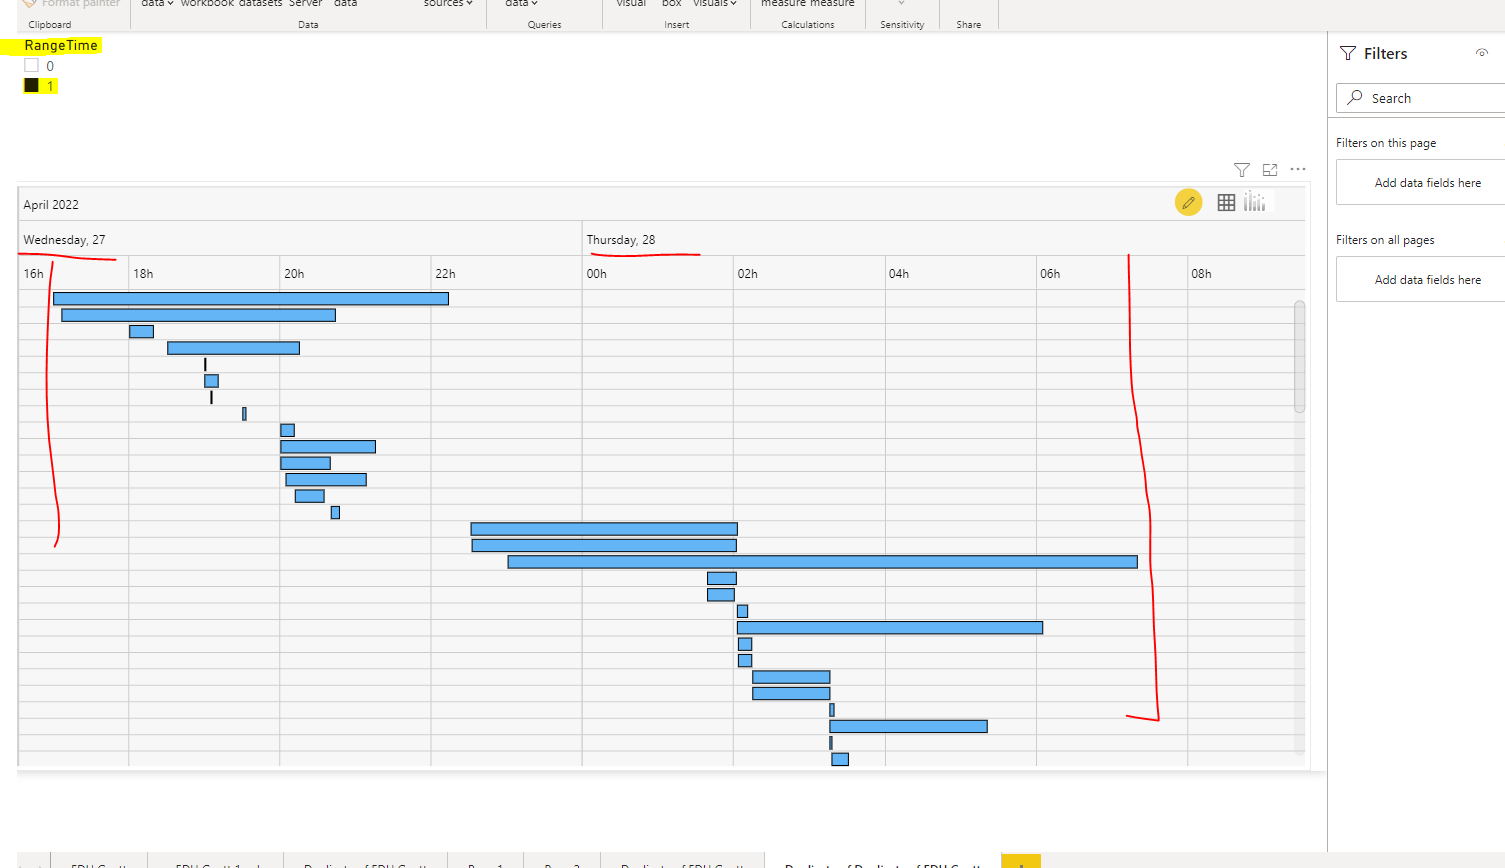
Task: Click the 18h hour label
Action: pyautogui.click(x=143, y=273)
